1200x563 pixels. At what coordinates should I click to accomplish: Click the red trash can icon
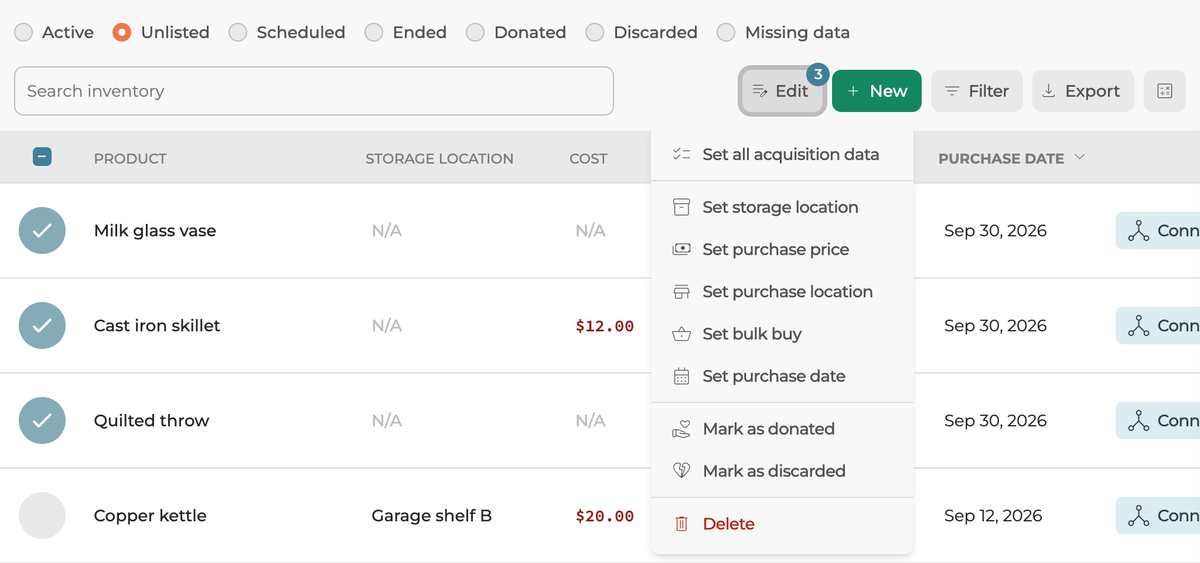tap(682, 524)
